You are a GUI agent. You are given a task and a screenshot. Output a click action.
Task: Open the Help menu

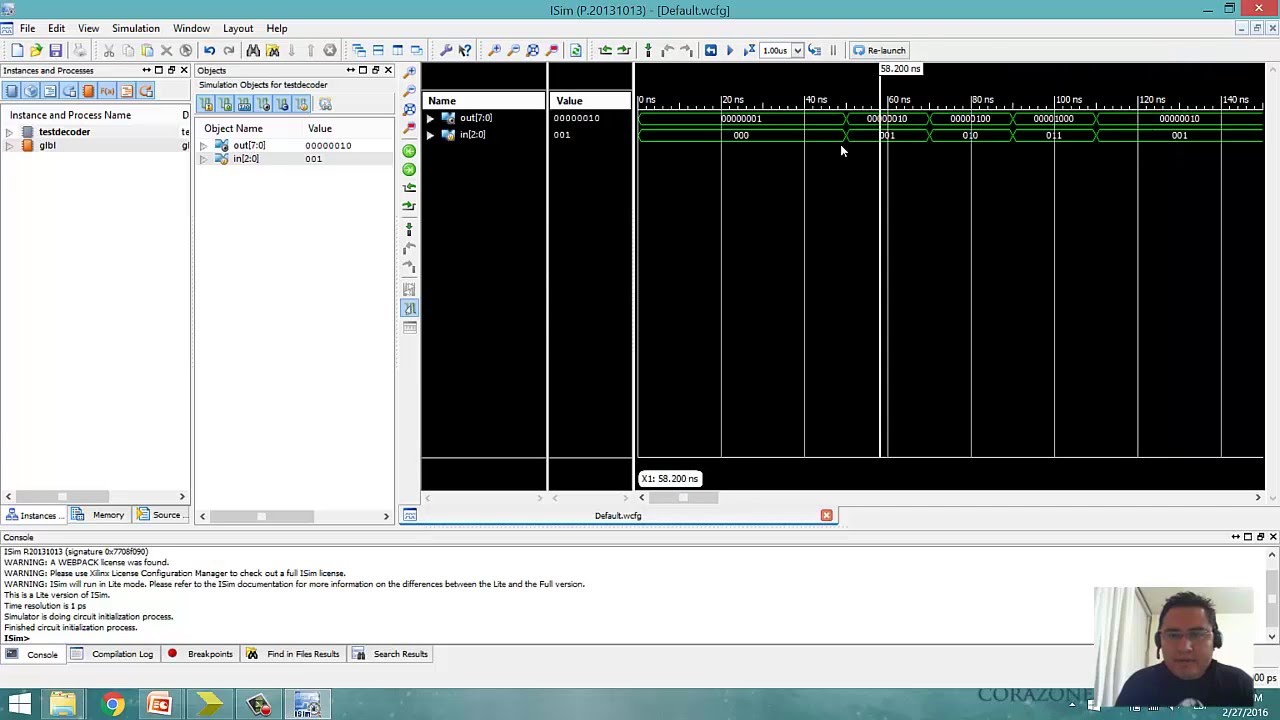point(276,28)
